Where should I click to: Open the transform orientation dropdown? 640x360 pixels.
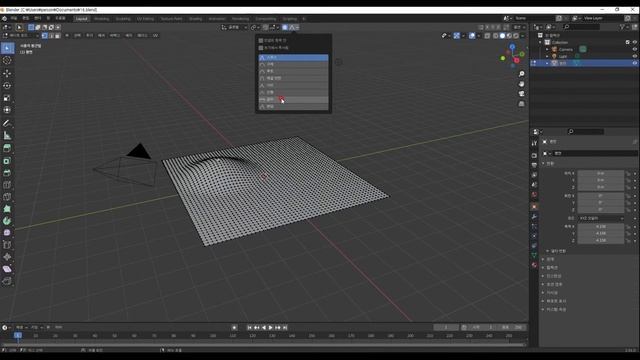(234, 27)
